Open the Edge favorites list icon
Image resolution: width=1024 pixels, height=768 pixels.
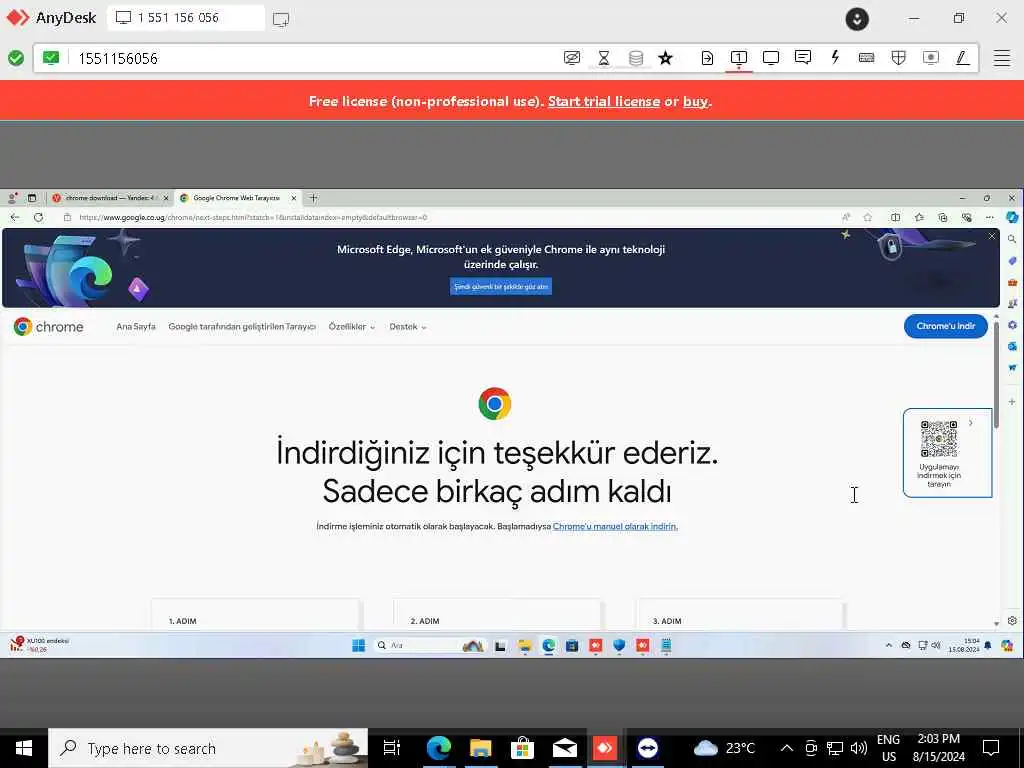click(919, 217)
